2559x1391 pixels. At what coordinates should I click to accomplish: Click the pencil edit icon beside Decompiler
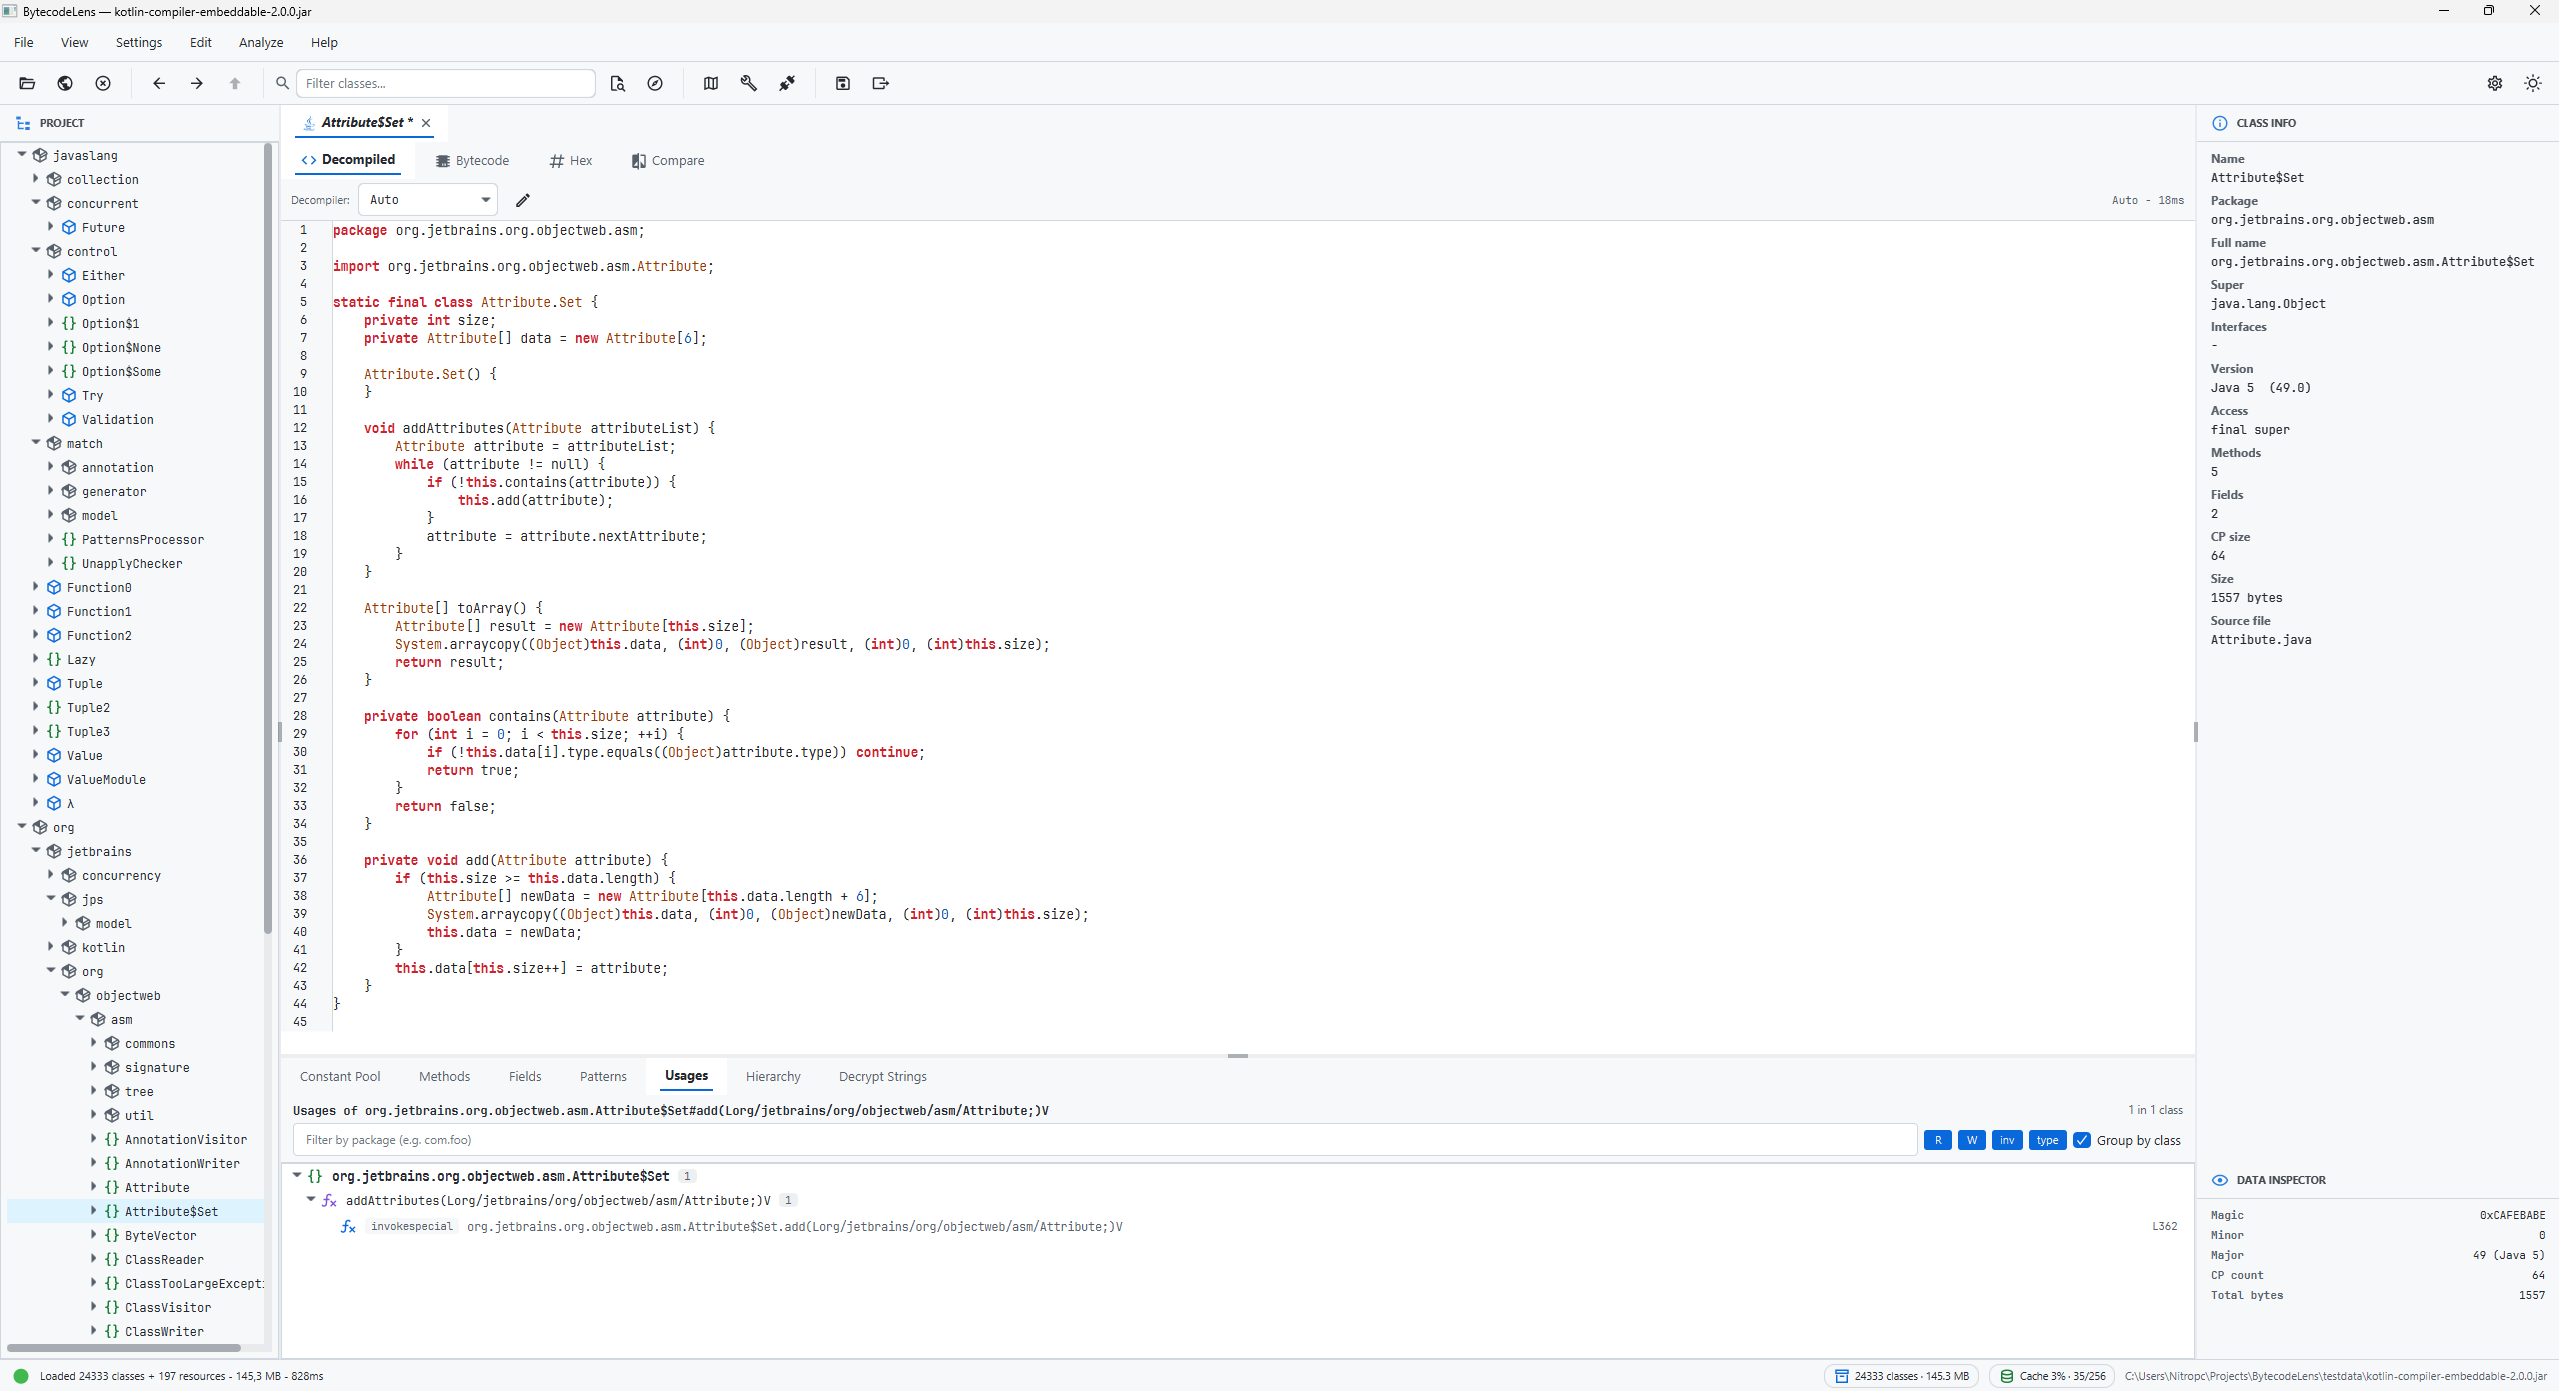coord(522,200)
